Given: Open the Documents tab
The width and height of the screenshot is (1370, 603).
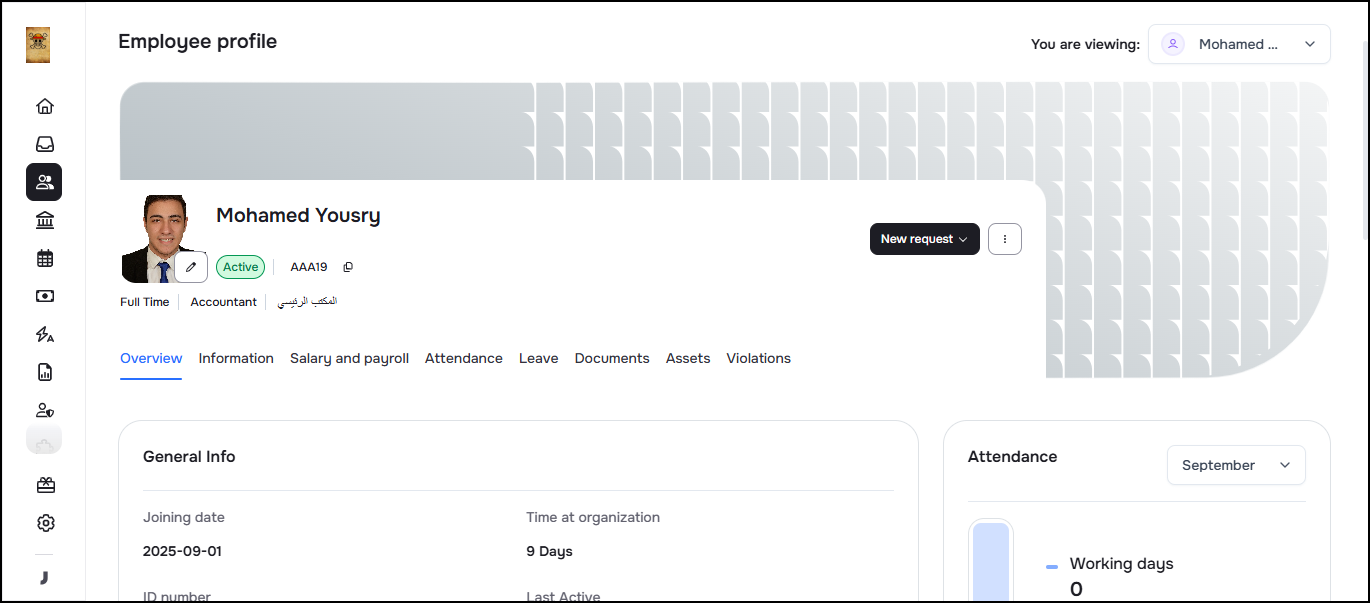Looking at the screenshot, I should 612,358.
